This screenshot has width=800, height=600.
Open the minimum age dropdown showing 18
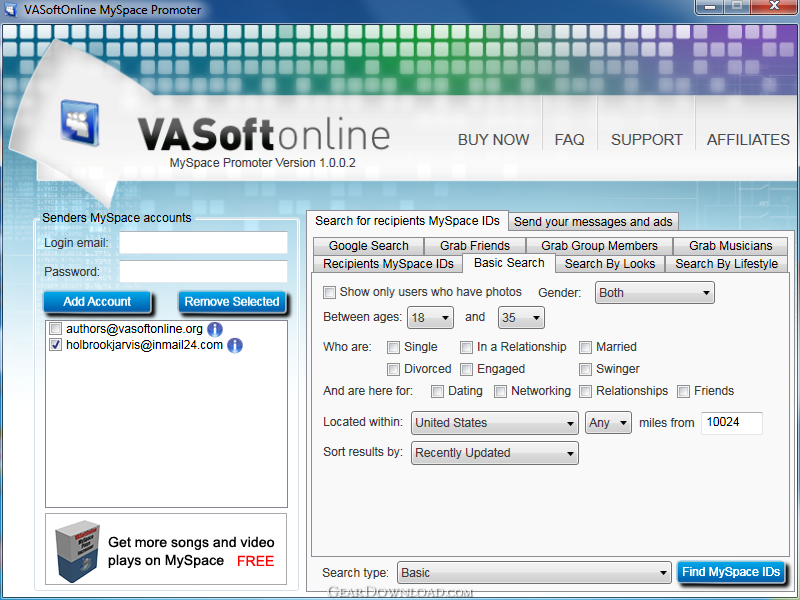coord(431,317)
